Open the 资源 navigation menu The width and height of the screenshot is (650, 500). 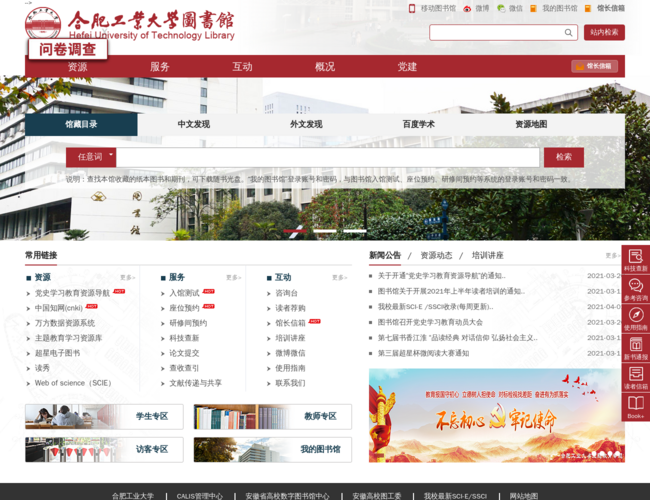[78, 66]
